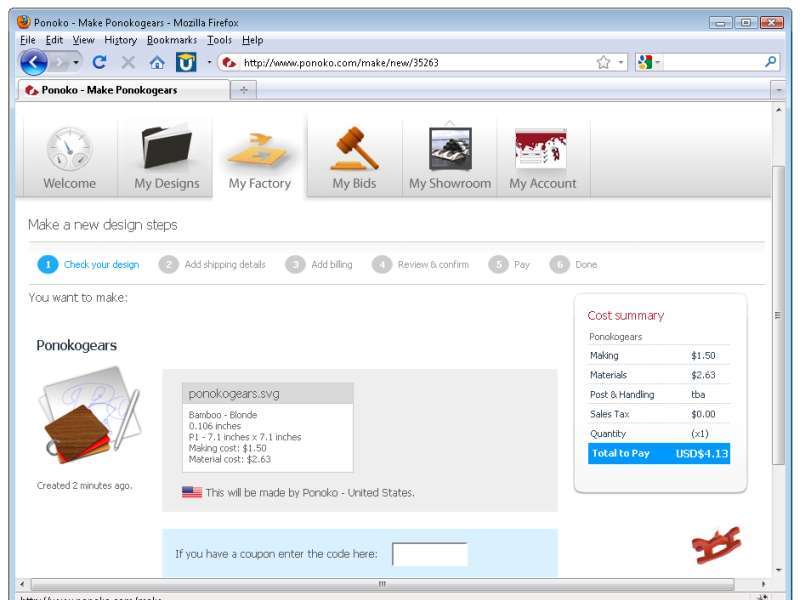Click the vertical scrollbar up arrow
800x600 pixels.
point(779,110)
